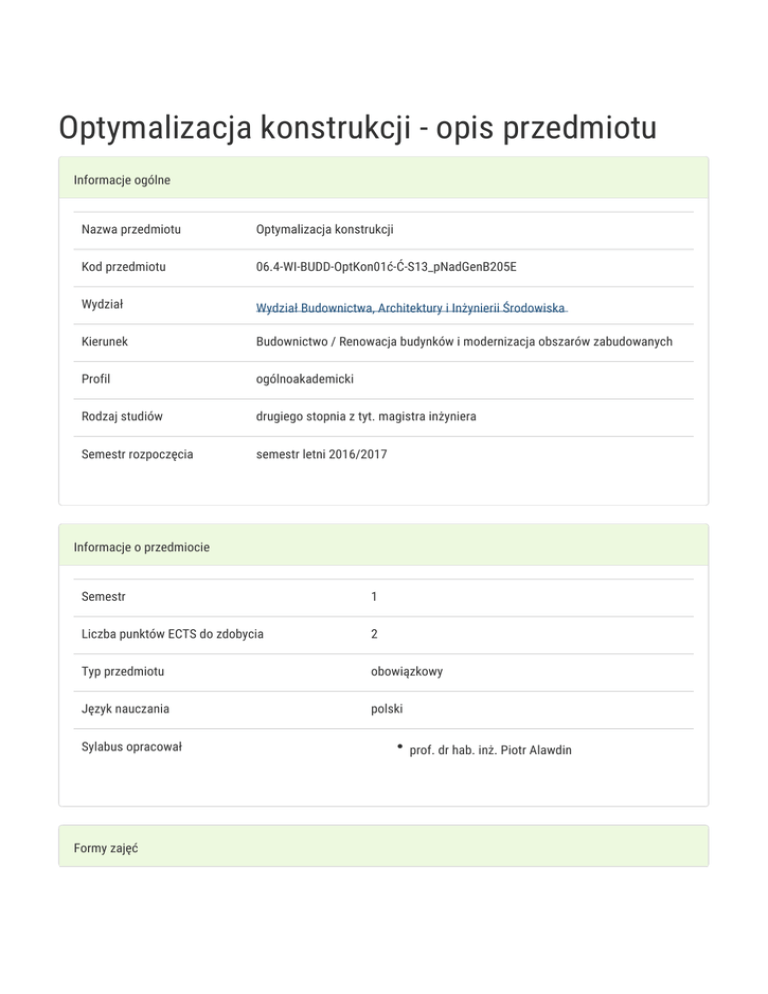Open the Wydział Budownictwa, Architektury i Inżynierii Środowiska link
768x994 pixels.
tap(410, 310)
